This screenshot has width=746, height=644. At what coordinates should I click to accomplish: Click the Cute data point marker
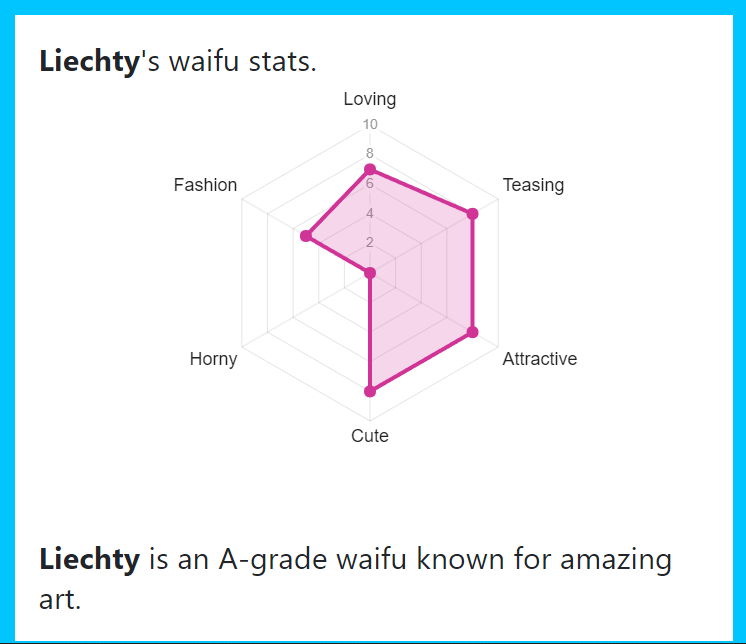(x=370, y=391)
